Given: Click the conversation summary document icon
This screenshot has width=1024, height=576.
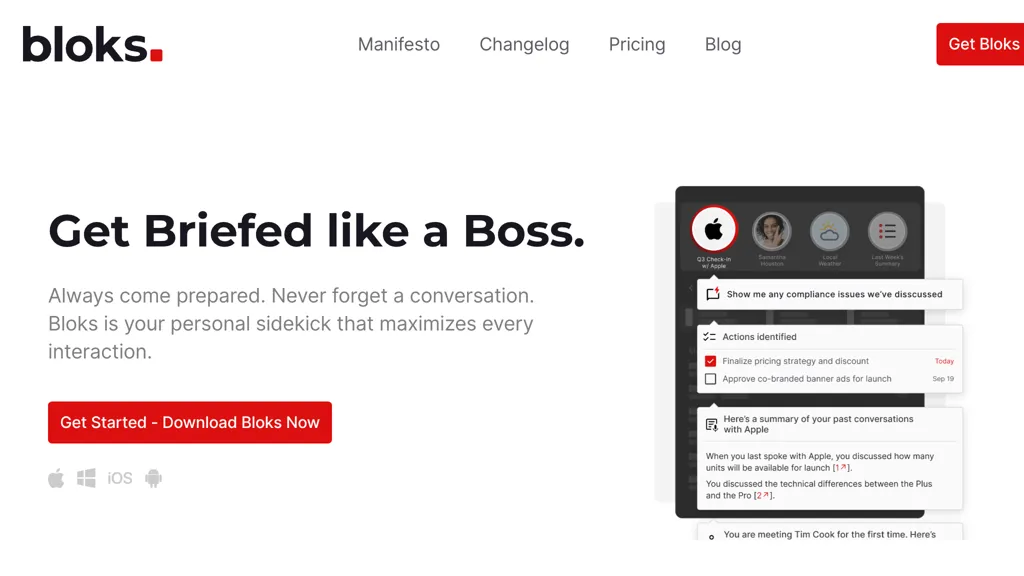Looking at the screenshot, I should (712, 424).
